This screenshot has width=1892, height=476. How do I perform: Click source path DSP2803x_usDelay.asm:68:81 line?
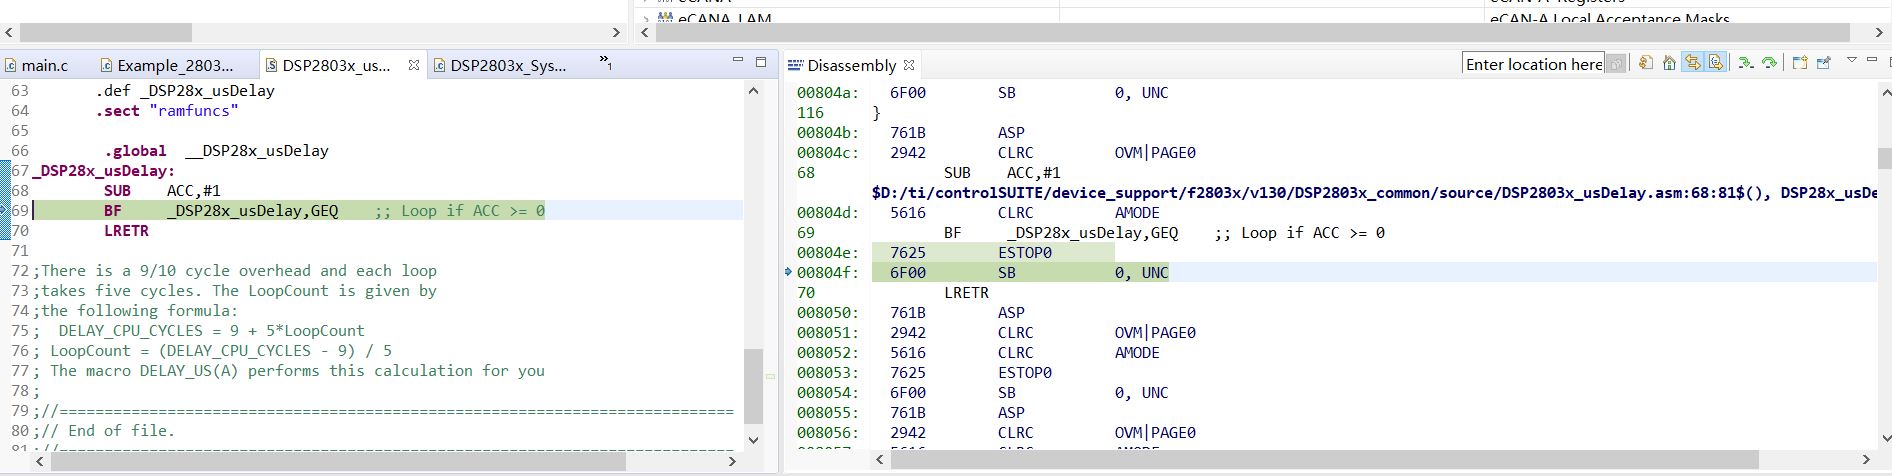(1374, 193)
